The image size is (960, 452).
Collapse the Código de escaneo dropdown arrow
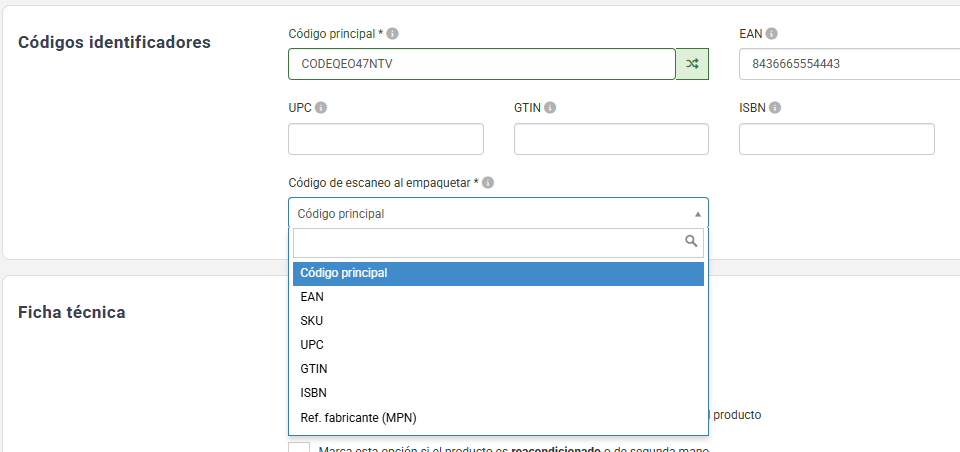[x=697, y=214]
